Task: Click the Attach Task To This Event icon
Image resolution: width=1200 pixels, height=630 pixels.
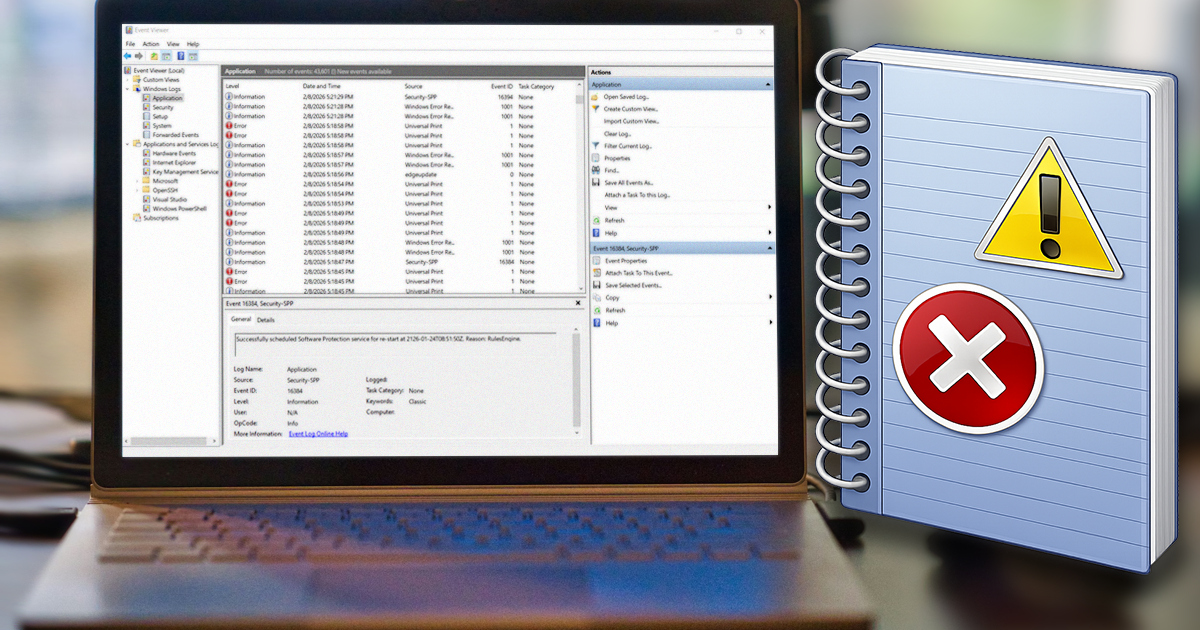Action: pyautogui.click(x=596, y=273)
